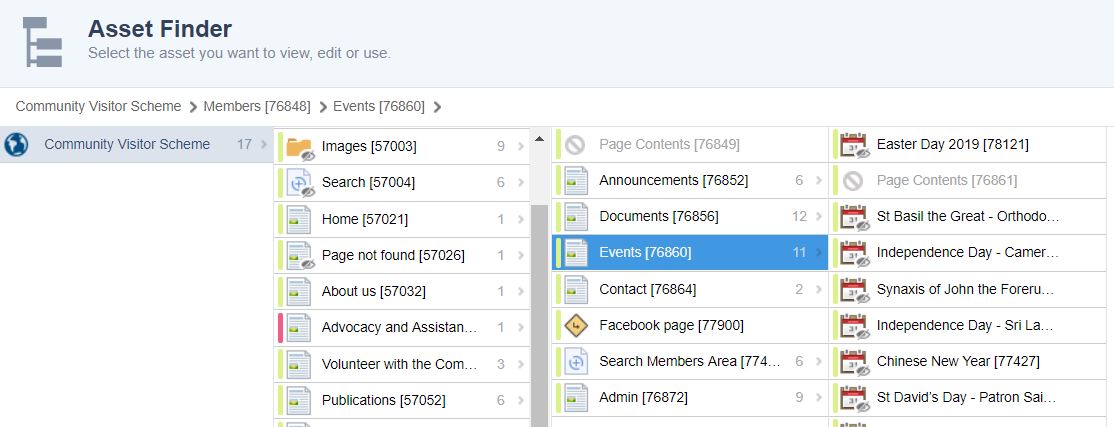Select St David's Day event
Screen dimensions: 1114x427
pyautogui.click(x=965, y=397)
